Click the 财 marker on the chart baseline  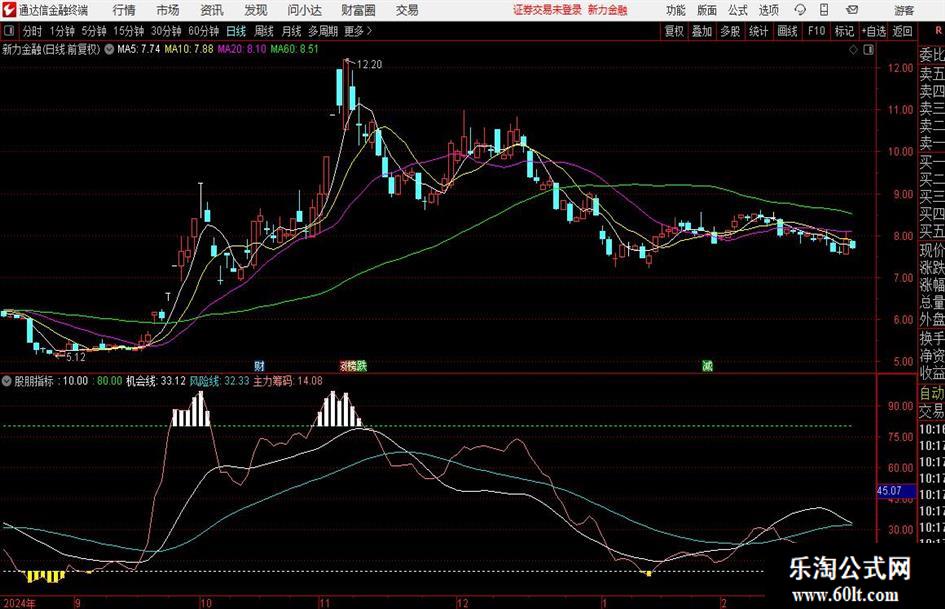click(259, 366)
